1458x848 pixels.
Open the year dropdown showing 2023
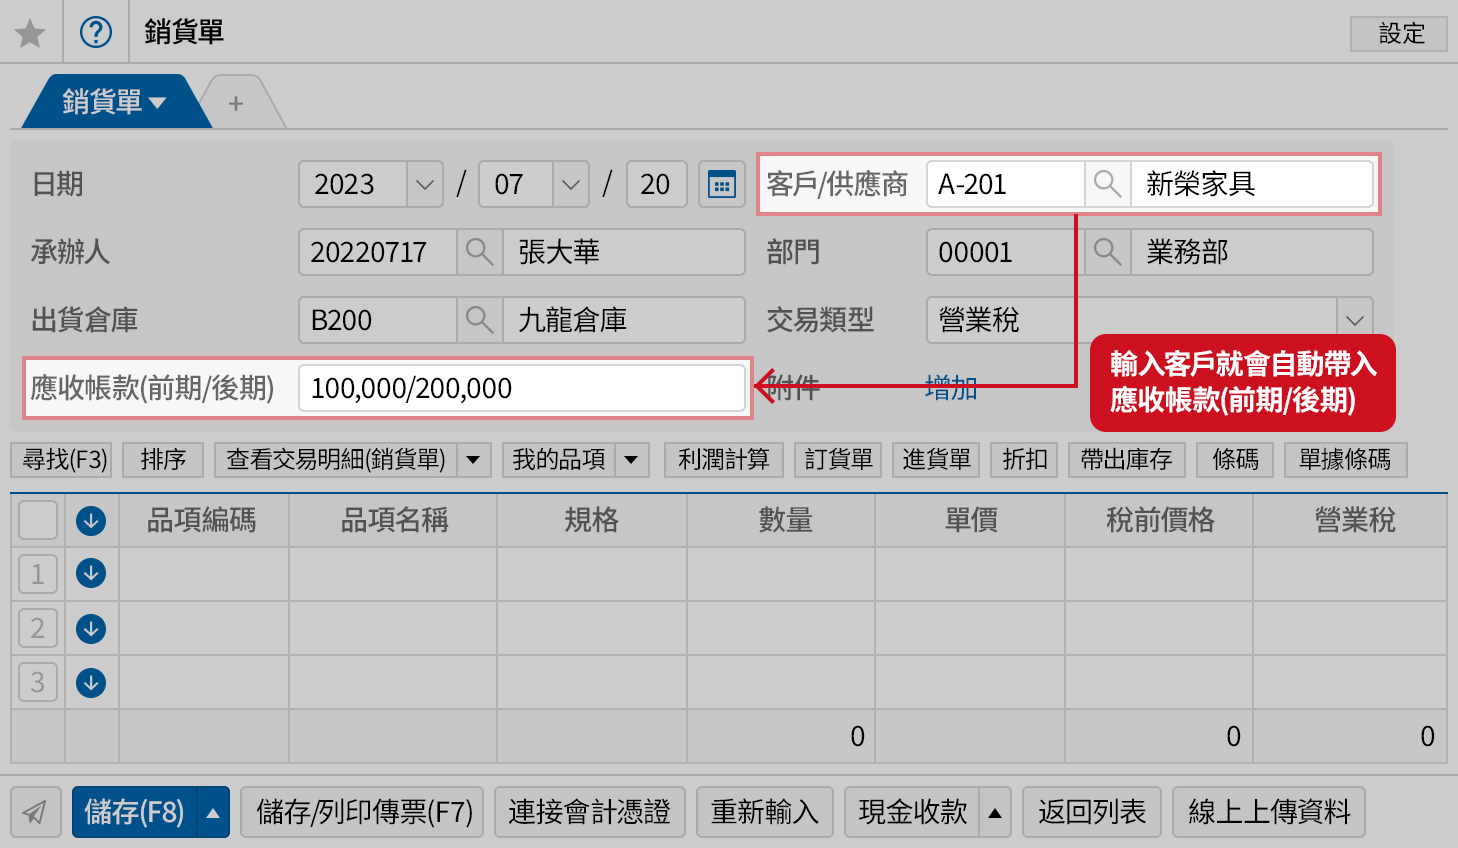pyautogui.click(x=423, y=184)
